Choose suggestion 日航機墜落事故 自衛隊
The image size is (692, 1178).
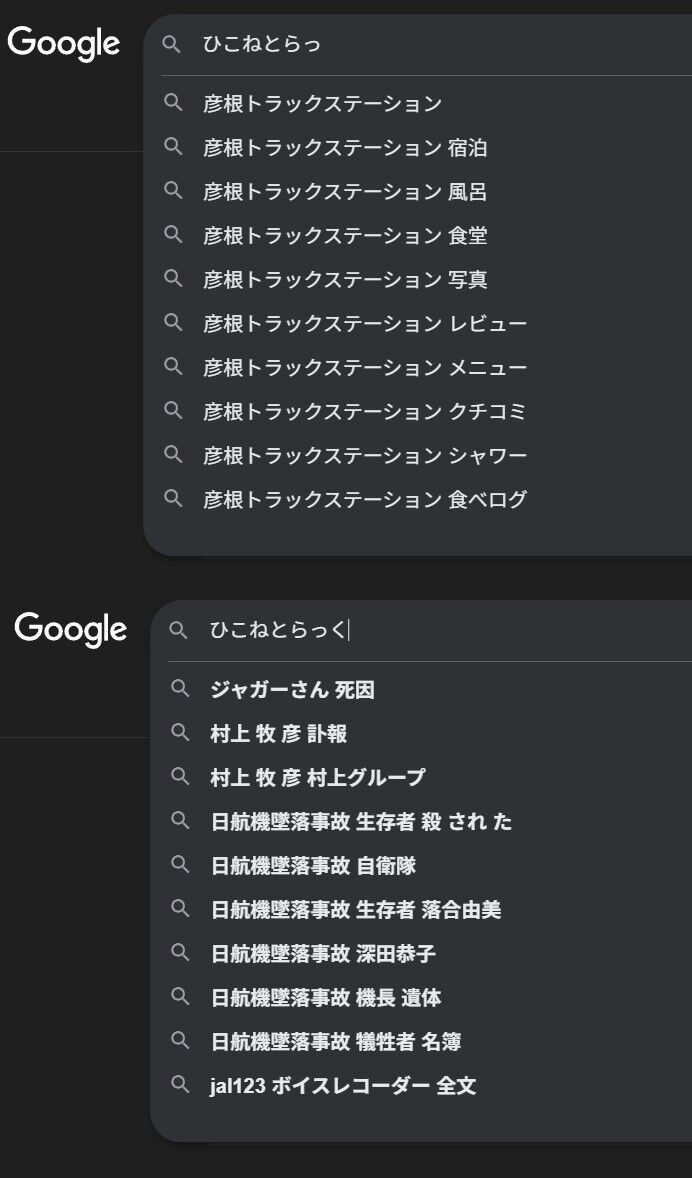point(313,865)
